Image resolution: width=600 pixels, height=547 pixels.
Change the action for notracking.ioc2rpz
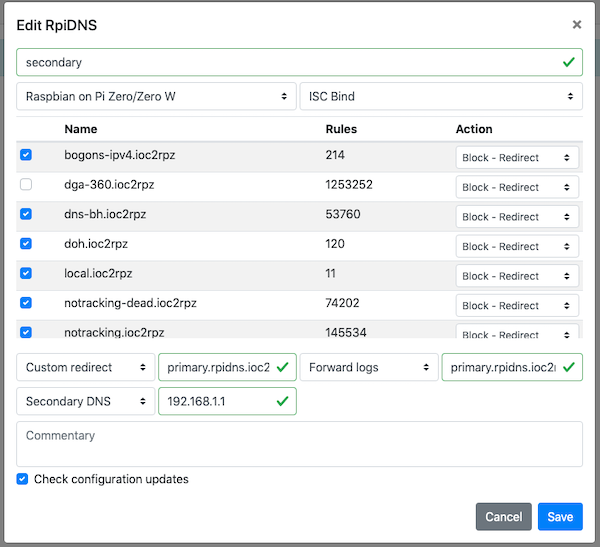pyautogui.click(x=517, y=331)
